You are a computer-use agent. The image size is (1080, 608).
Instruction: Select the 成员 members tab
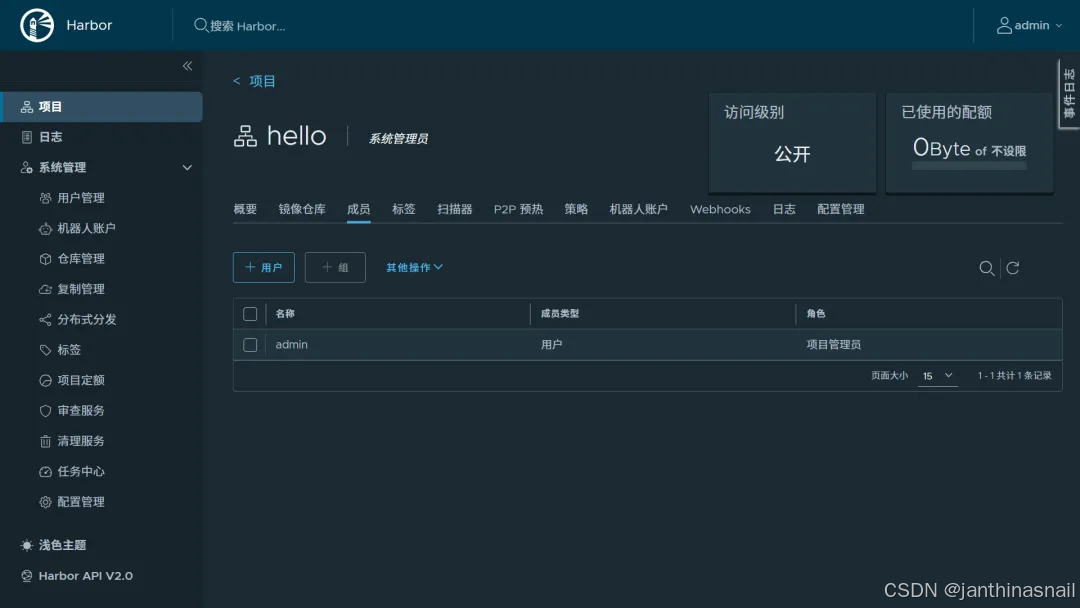pos(358,209)
